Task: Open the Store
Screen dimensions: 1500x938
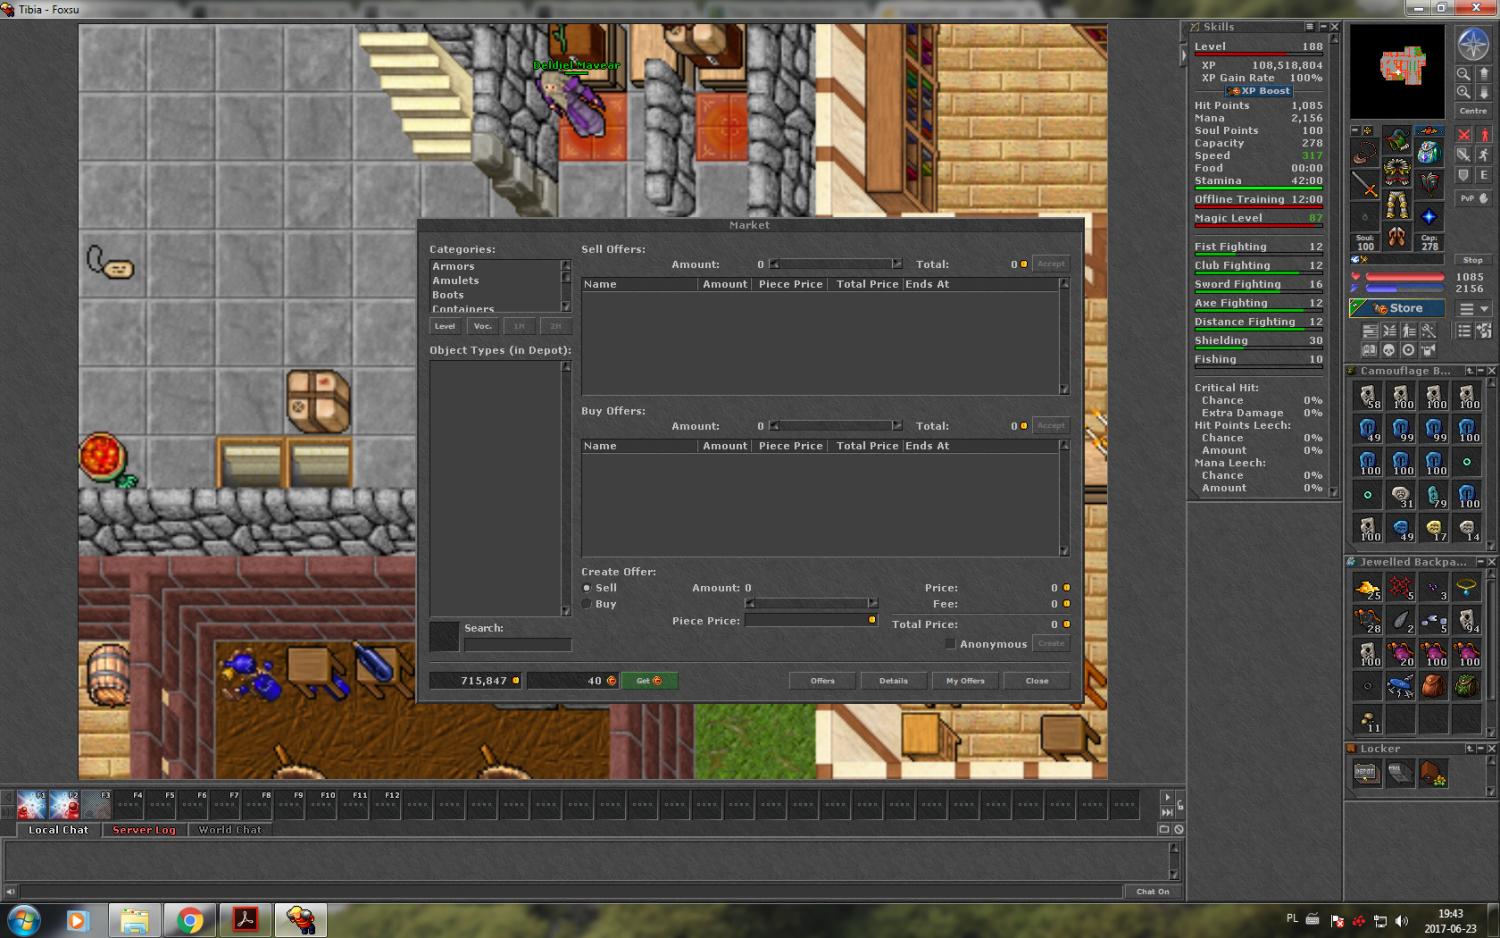Action: click(1397, 308)
